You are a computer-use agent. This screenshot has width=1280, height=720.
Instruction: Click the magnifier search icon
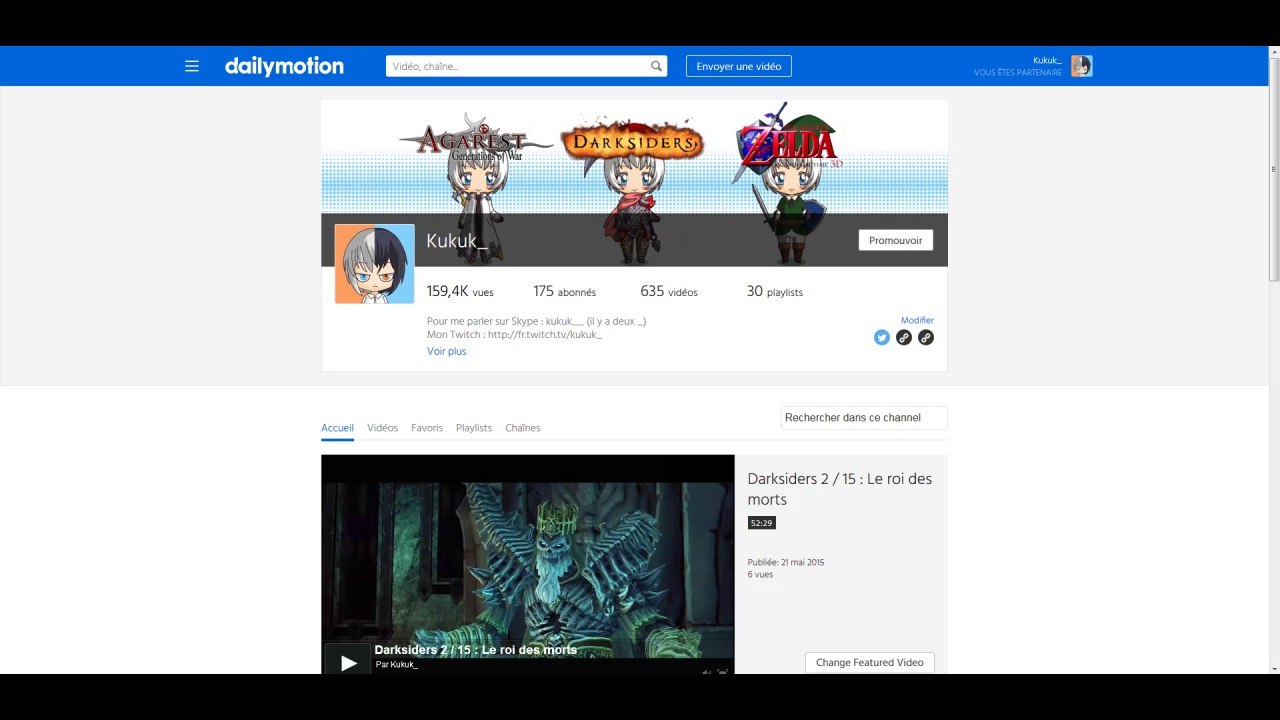656,66
